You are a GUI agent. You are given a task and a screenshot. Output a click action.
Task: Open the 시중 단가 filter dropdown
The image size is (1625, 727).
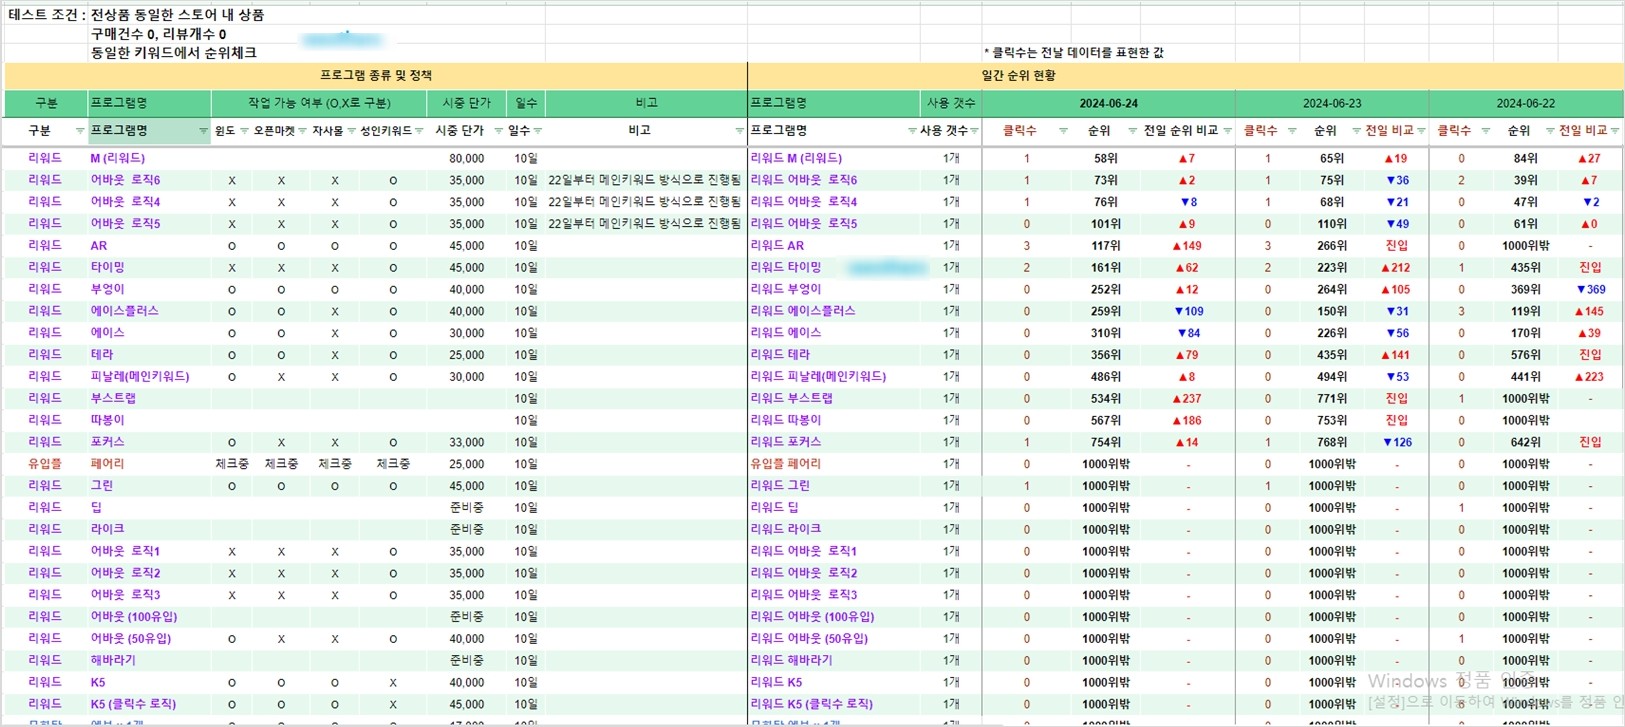click(498, 131)
